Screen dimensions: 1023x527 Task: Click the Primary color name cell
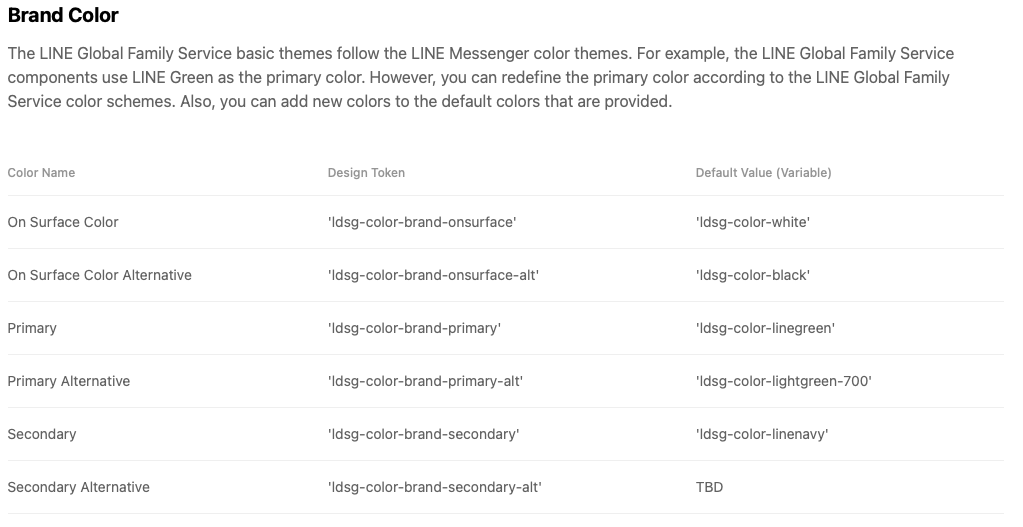(32, 328)
